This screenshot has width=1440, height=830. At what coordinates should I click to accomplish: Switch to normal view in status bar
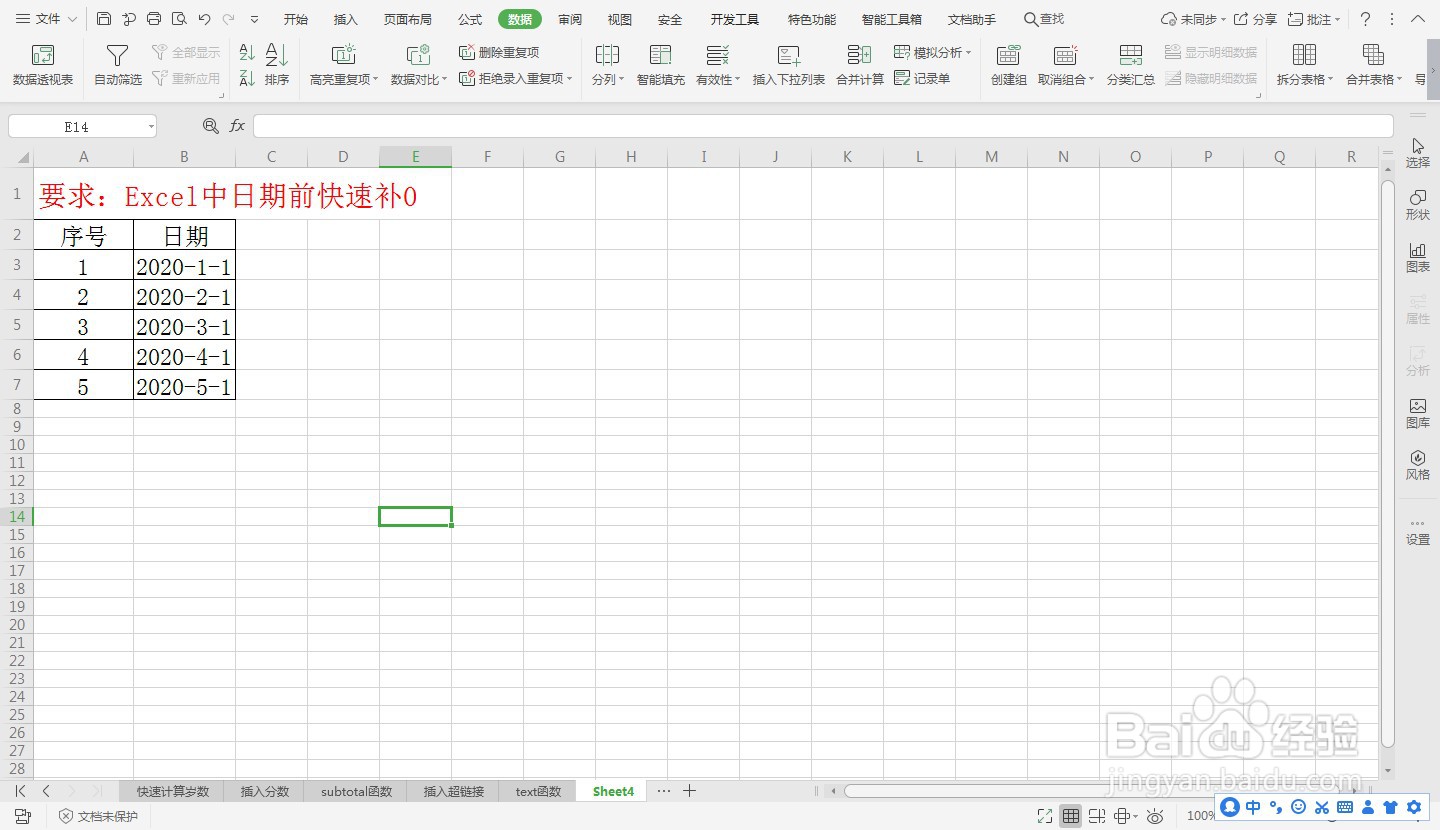[x=1071, y=816]
